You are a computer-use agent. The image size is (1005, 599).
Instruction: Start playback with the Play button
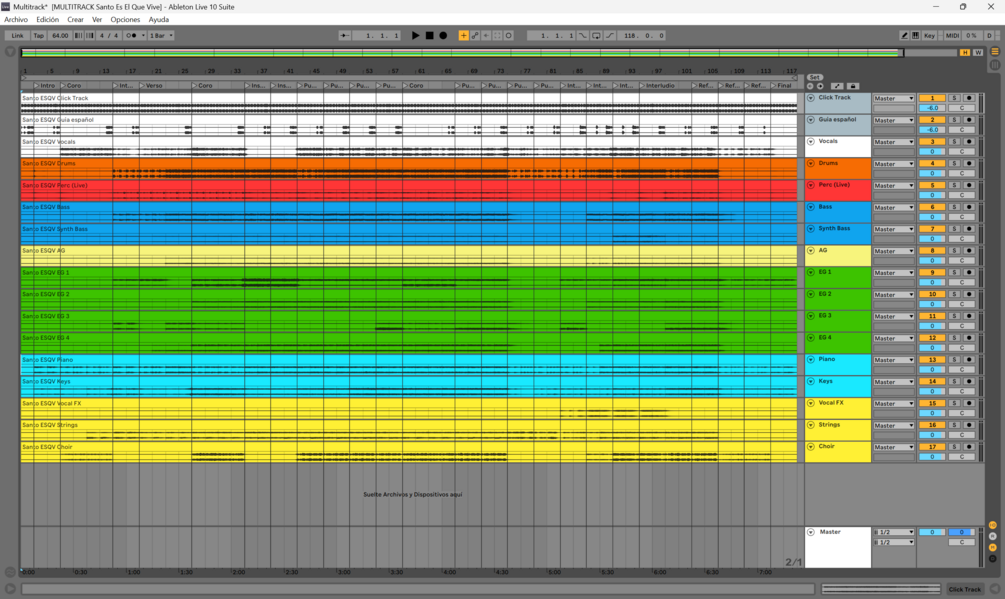pos(416,35)
